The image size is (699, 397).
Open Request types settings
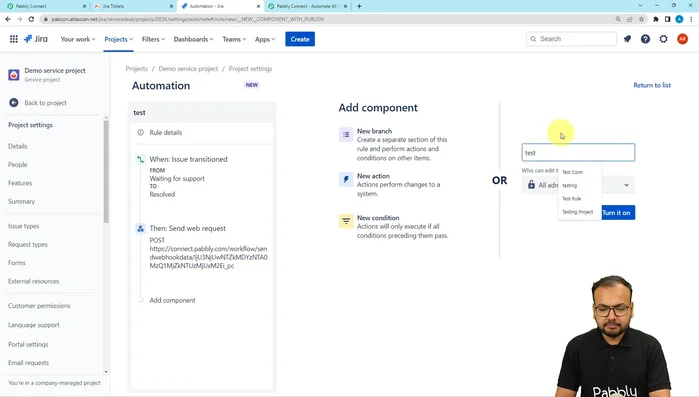tap(28, 245)
